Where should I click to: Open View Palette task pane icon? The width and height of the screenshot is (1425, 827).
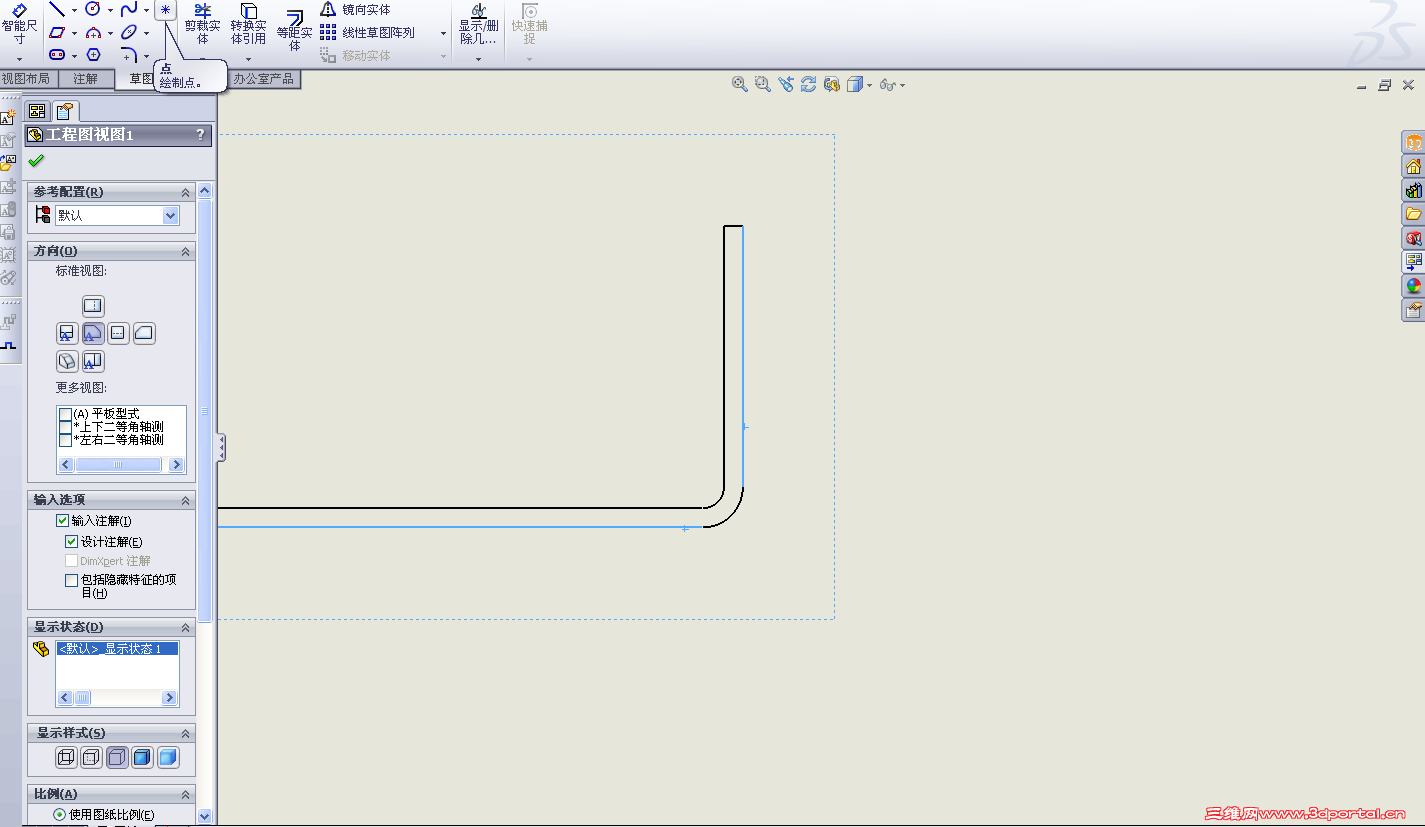(1413, 262)
